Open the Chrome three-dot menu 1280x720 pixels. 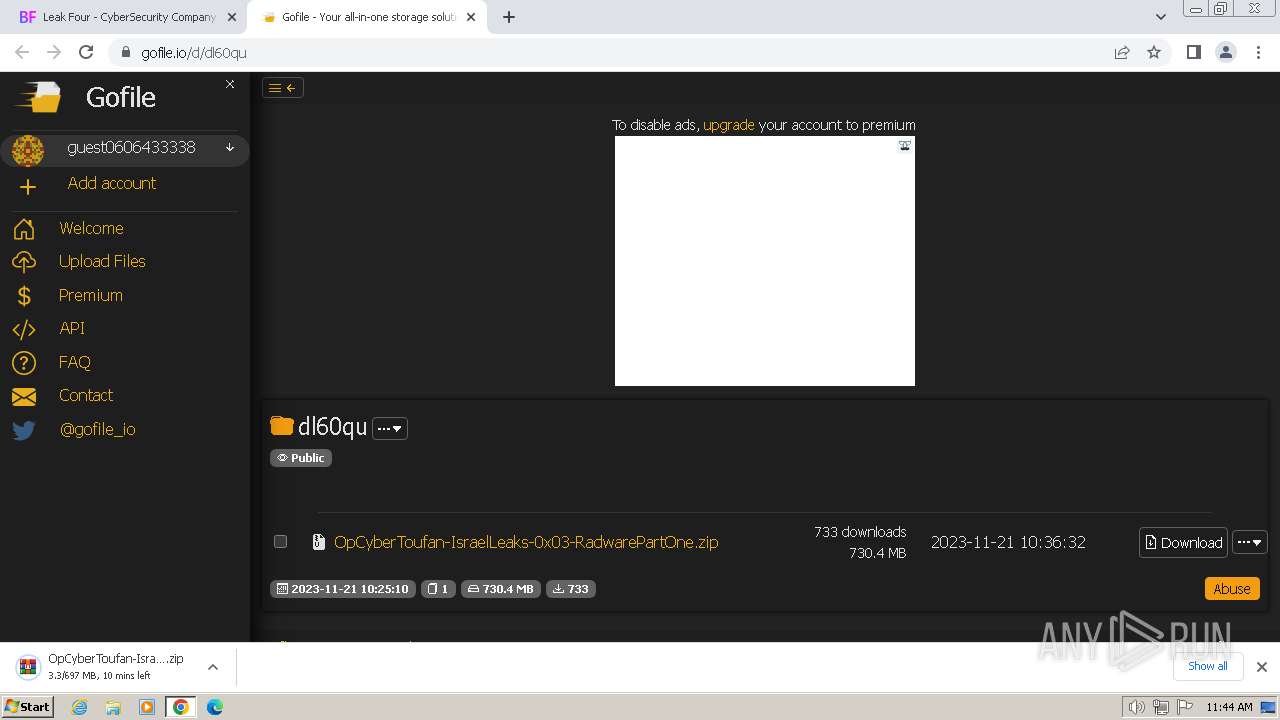[x=1258, y=53]
